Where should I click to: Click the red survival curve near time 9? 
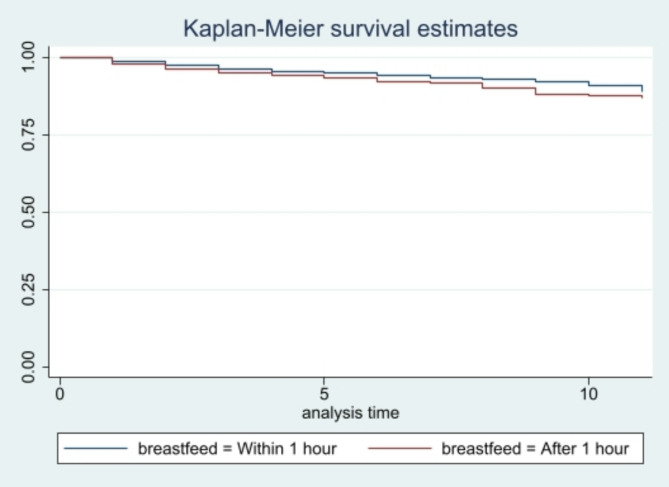pyautogui.click(x=535, y=91)
